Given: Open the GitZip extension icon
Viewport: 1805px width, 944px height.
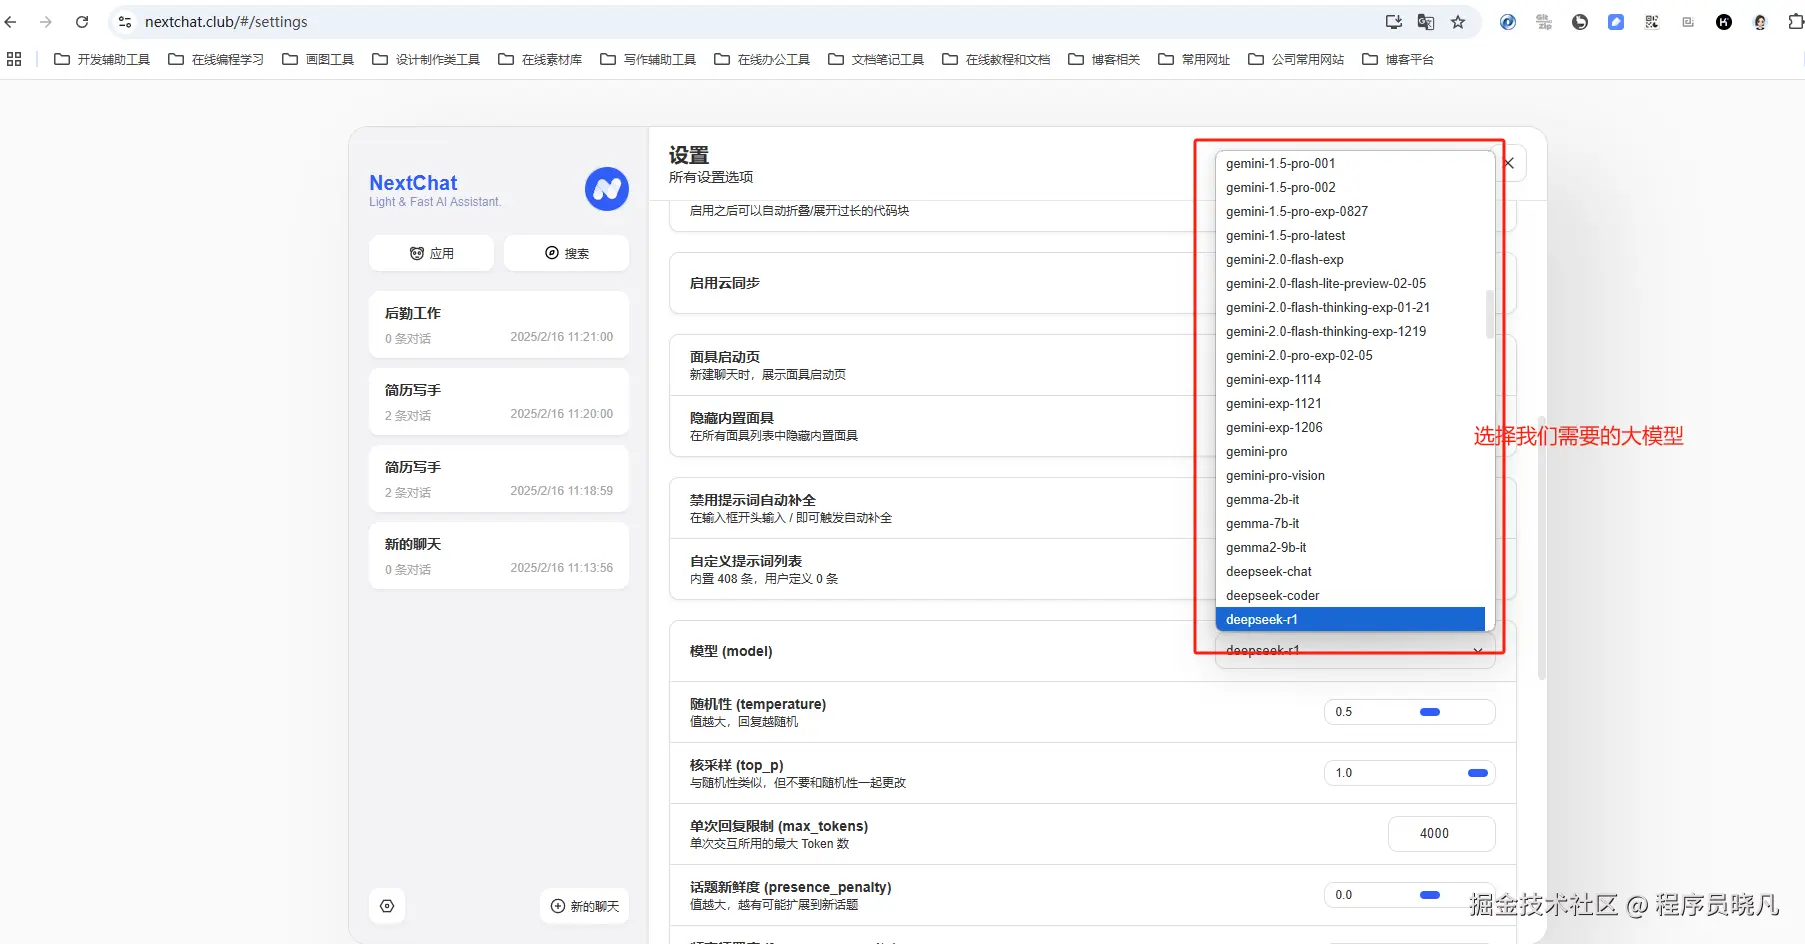Looking at the screenshot, I should click(x=1544, y=22).
